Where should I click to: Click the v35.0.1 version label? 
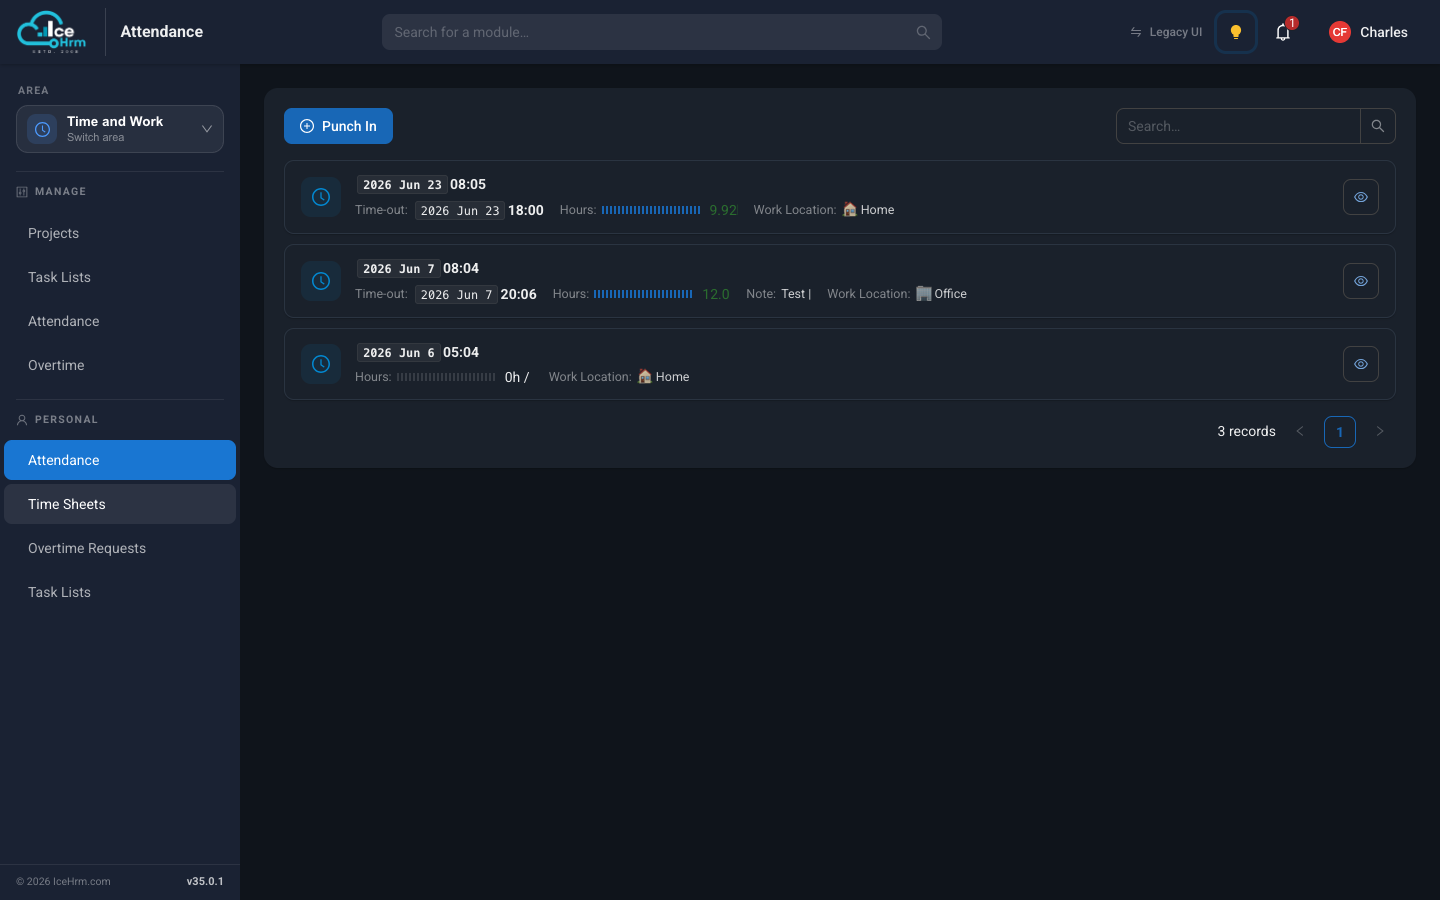[x=205, y=881]
